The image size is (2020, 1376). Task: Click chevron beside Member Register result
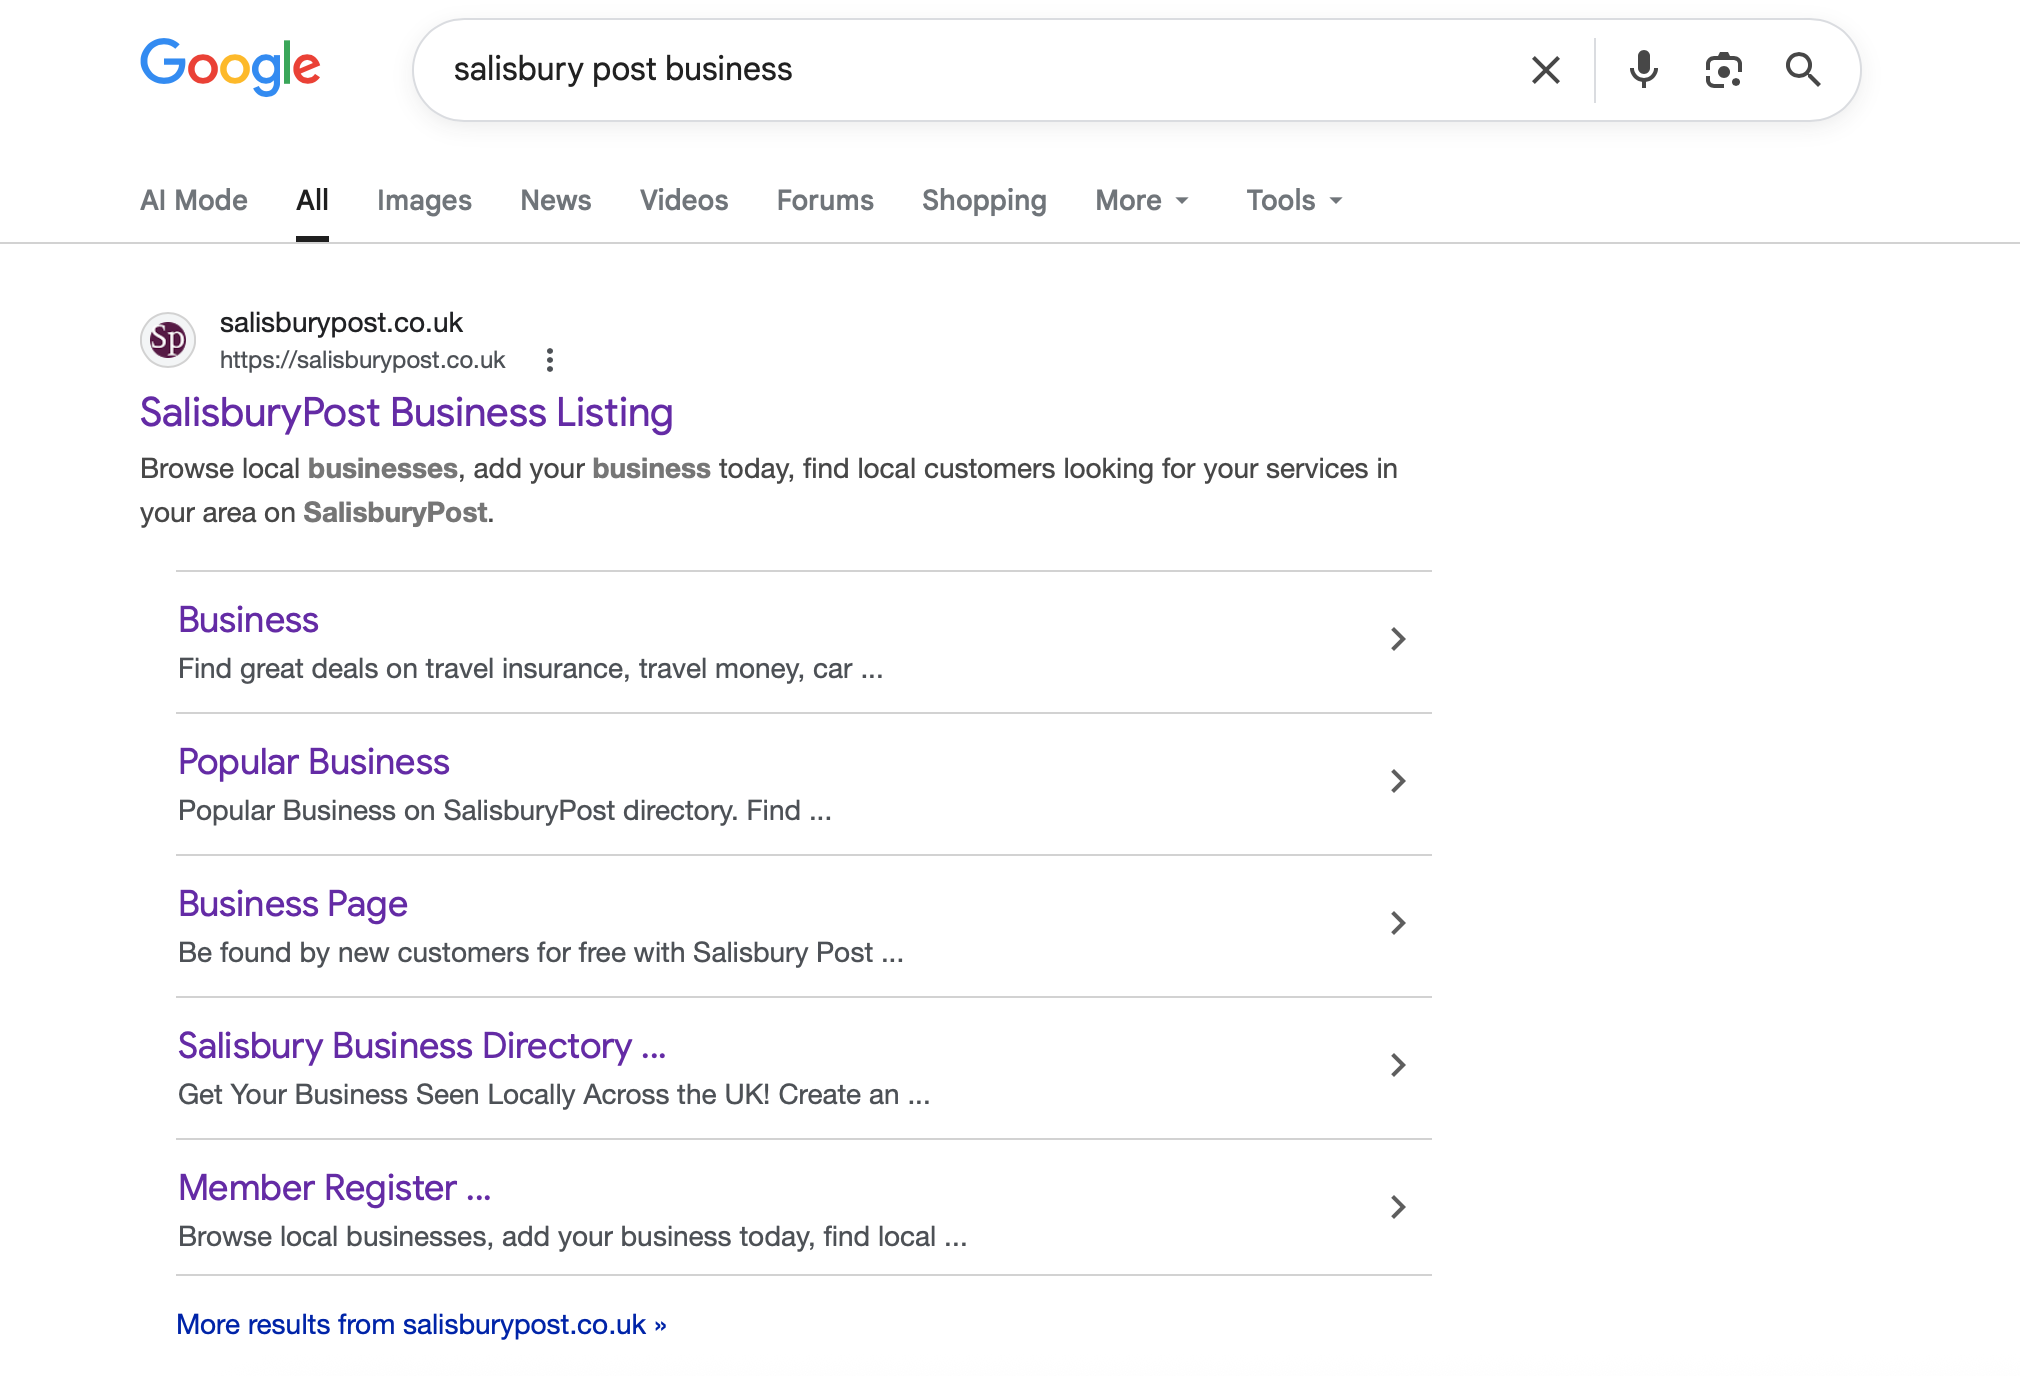1398,1207
